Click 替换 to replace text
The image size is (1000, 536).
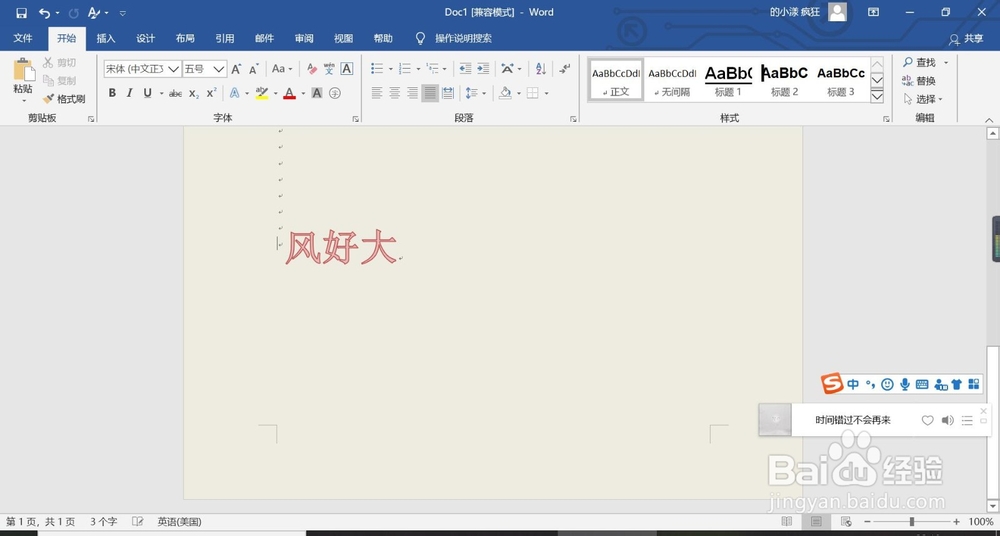[x=920, y=81]
